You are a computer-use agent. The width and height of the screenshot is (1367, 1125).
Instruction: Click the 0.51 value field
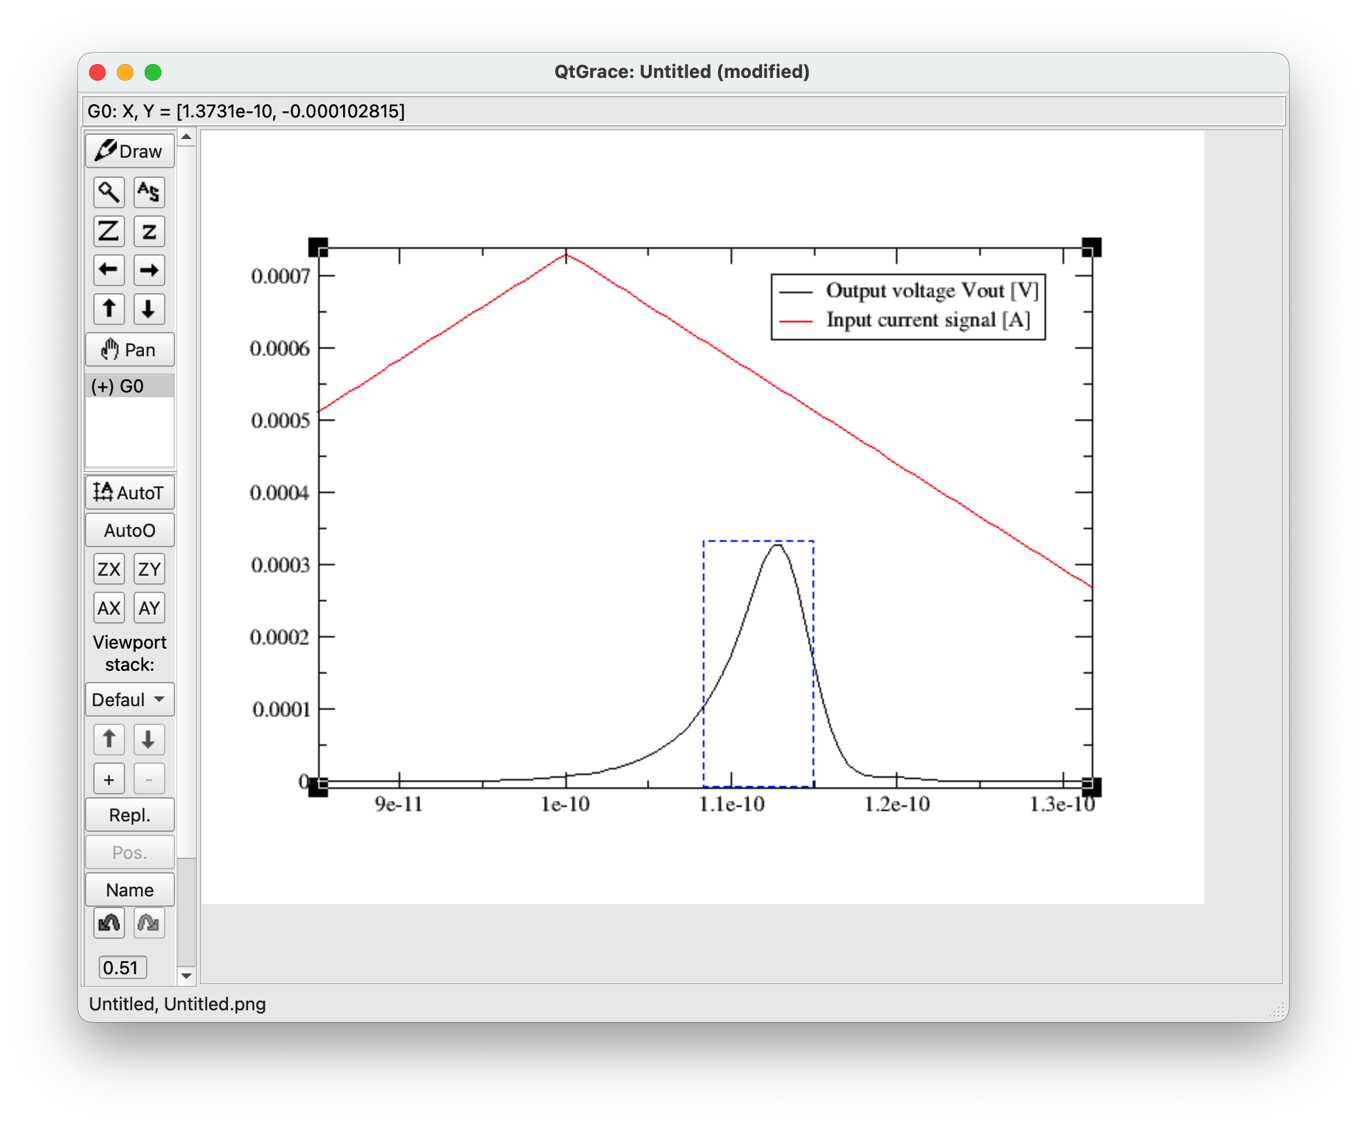click(x=122, y=968)
